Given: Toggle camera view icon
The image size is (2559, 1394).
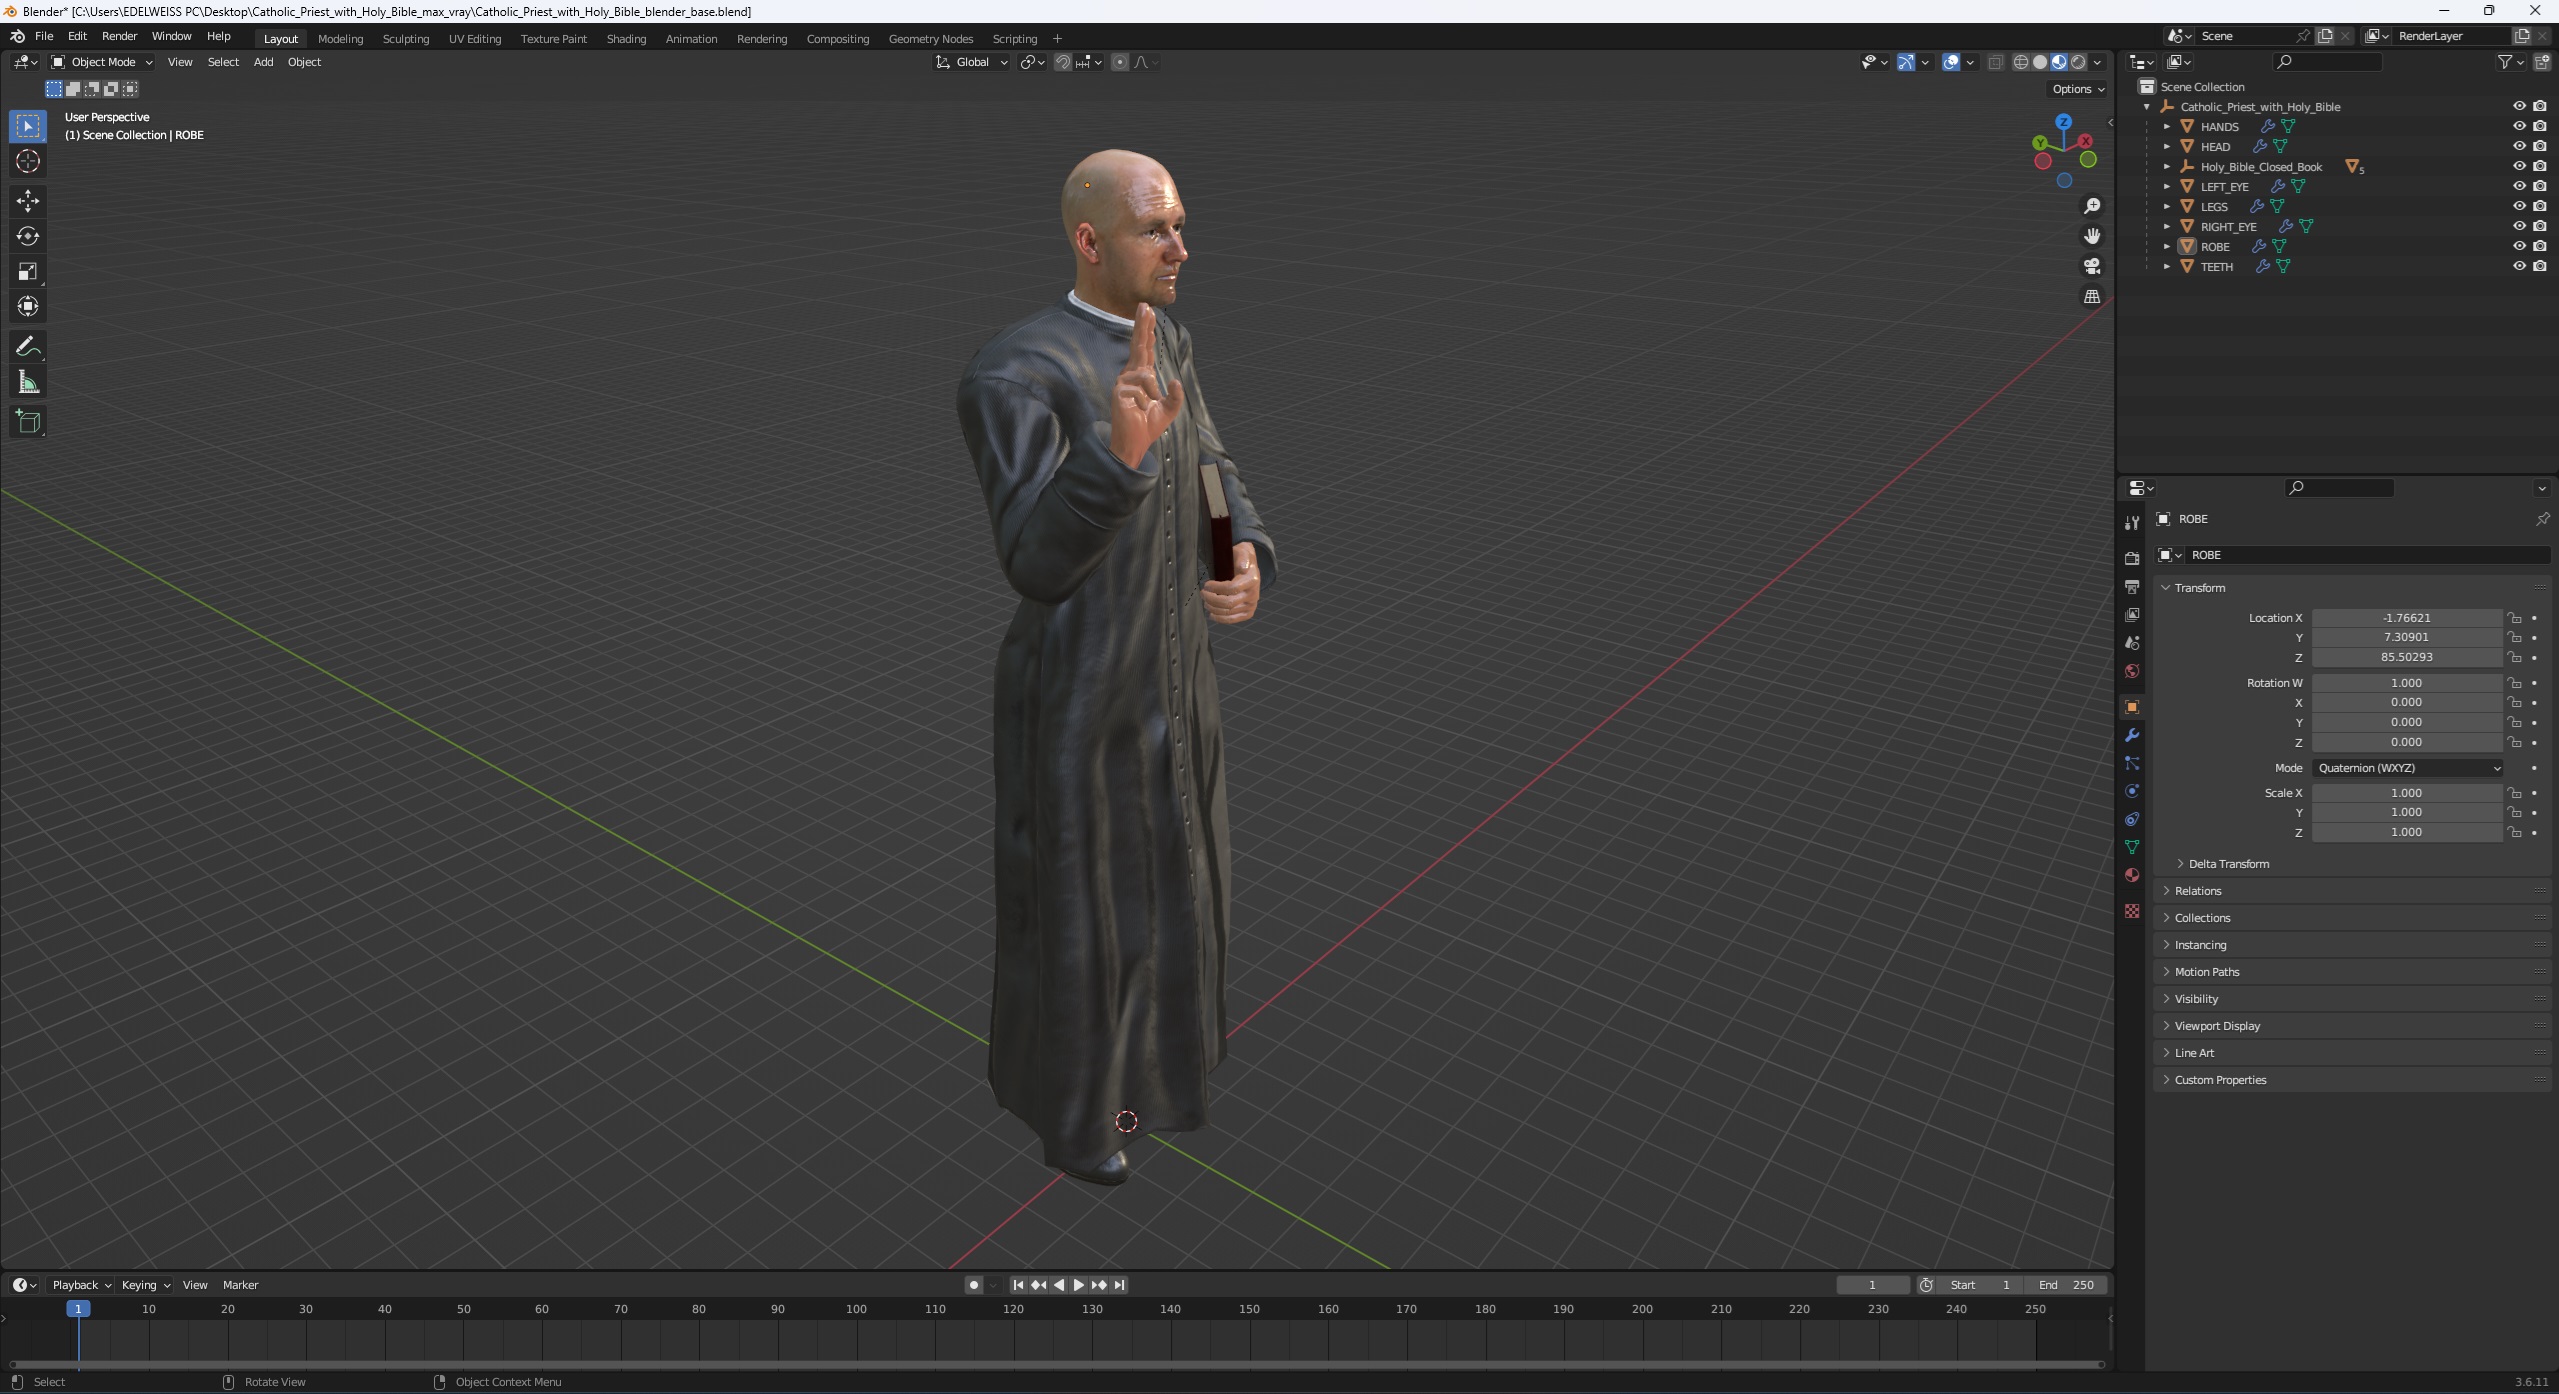Looking at the screenshot, I should 2091,266.
